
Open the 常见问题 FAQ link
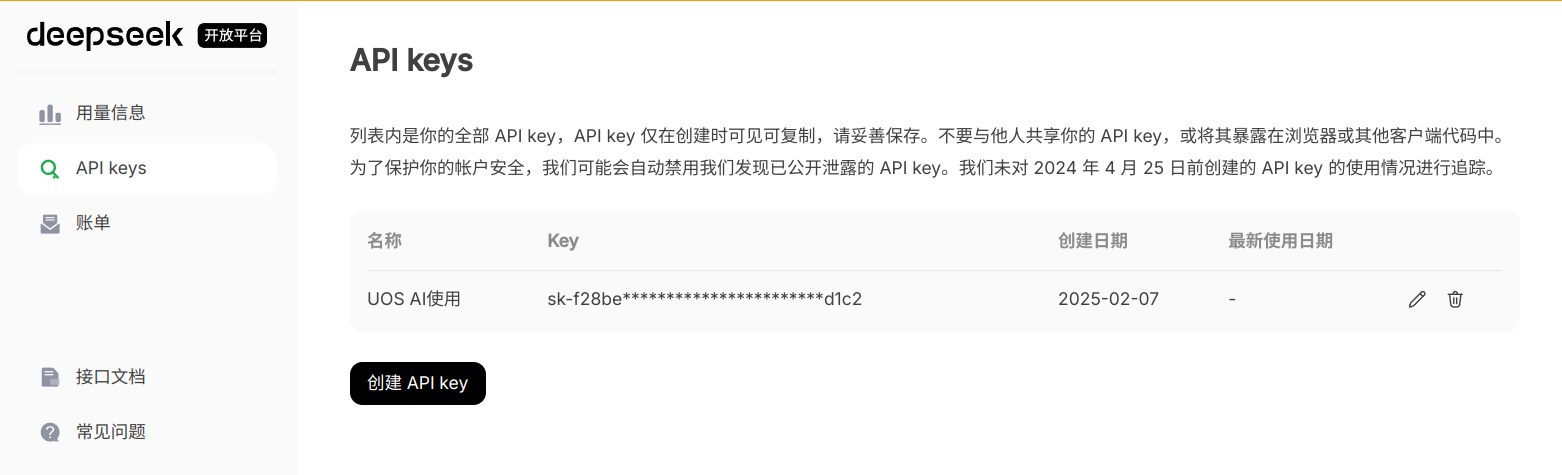pyautogui.click(x=147, y=433)
